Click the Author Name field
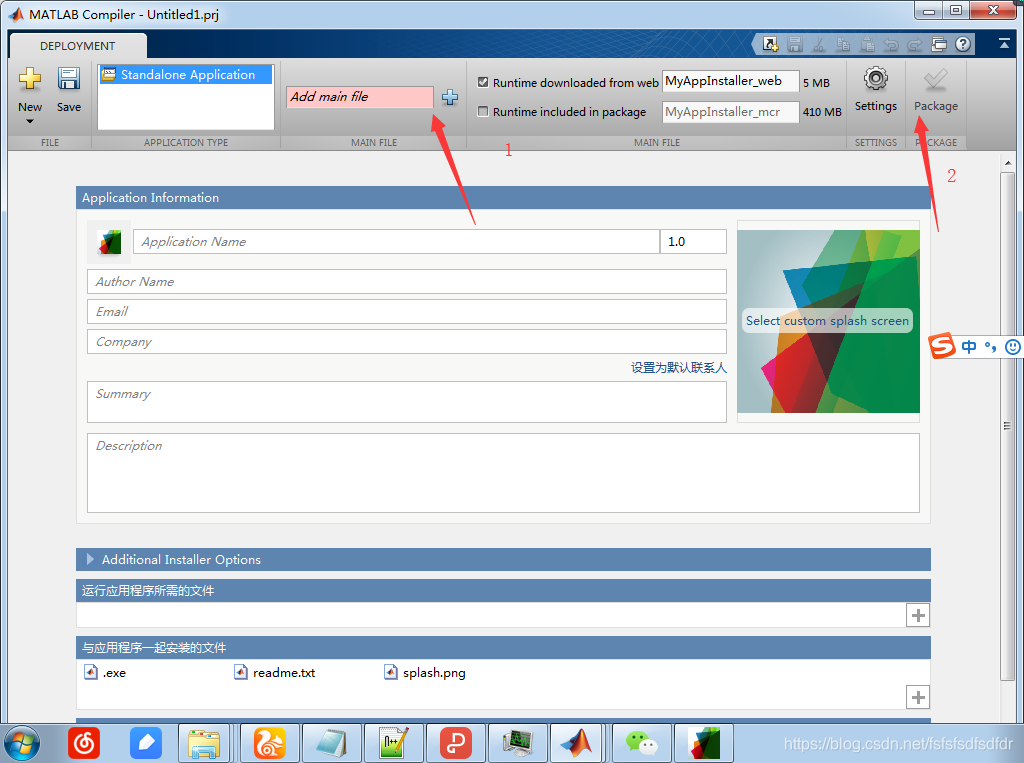This screenshot has height=763, width=1024. click(407, 282)
